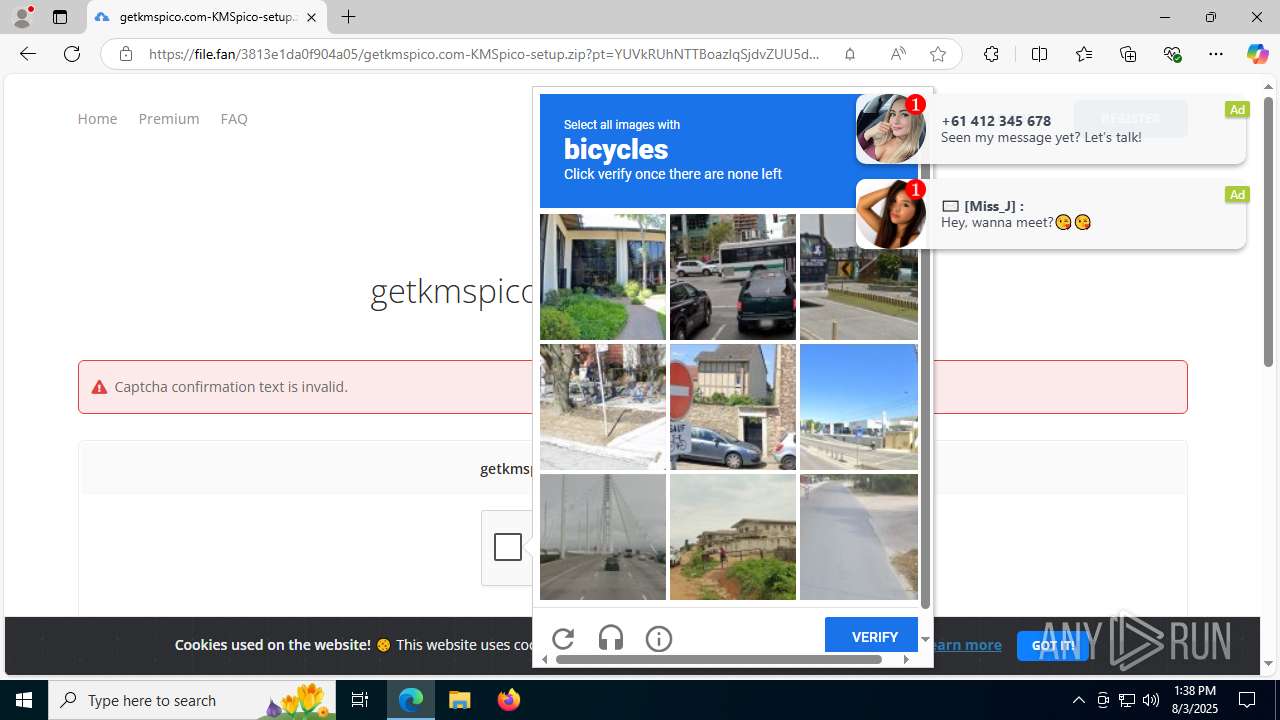Click the VERIFY button

874,636
